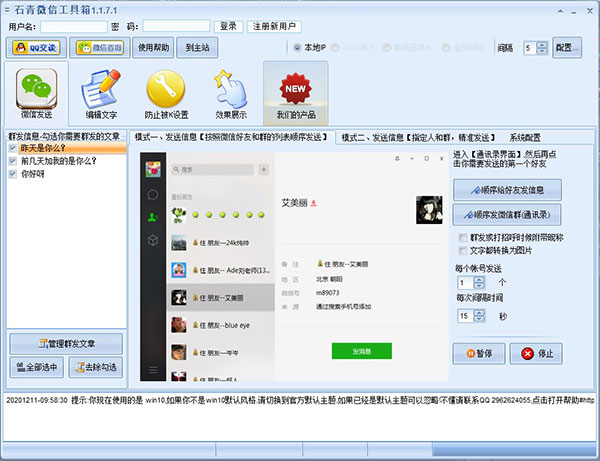Click 管理群发文章 button
The height and width of the screenshot is (461, 600).
(x=66, y=344)
